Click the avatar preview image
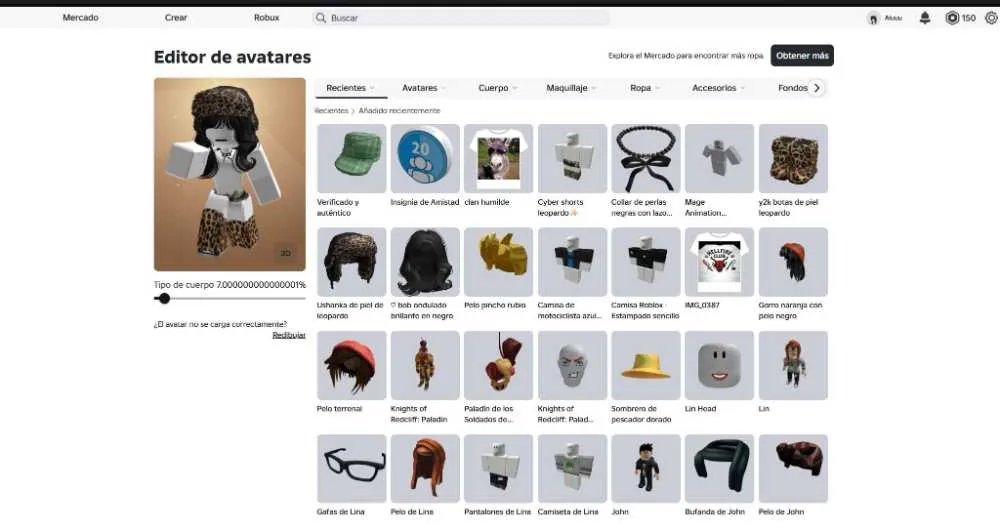This screenshot has width=1000, height=531. [x=230, y=175]
